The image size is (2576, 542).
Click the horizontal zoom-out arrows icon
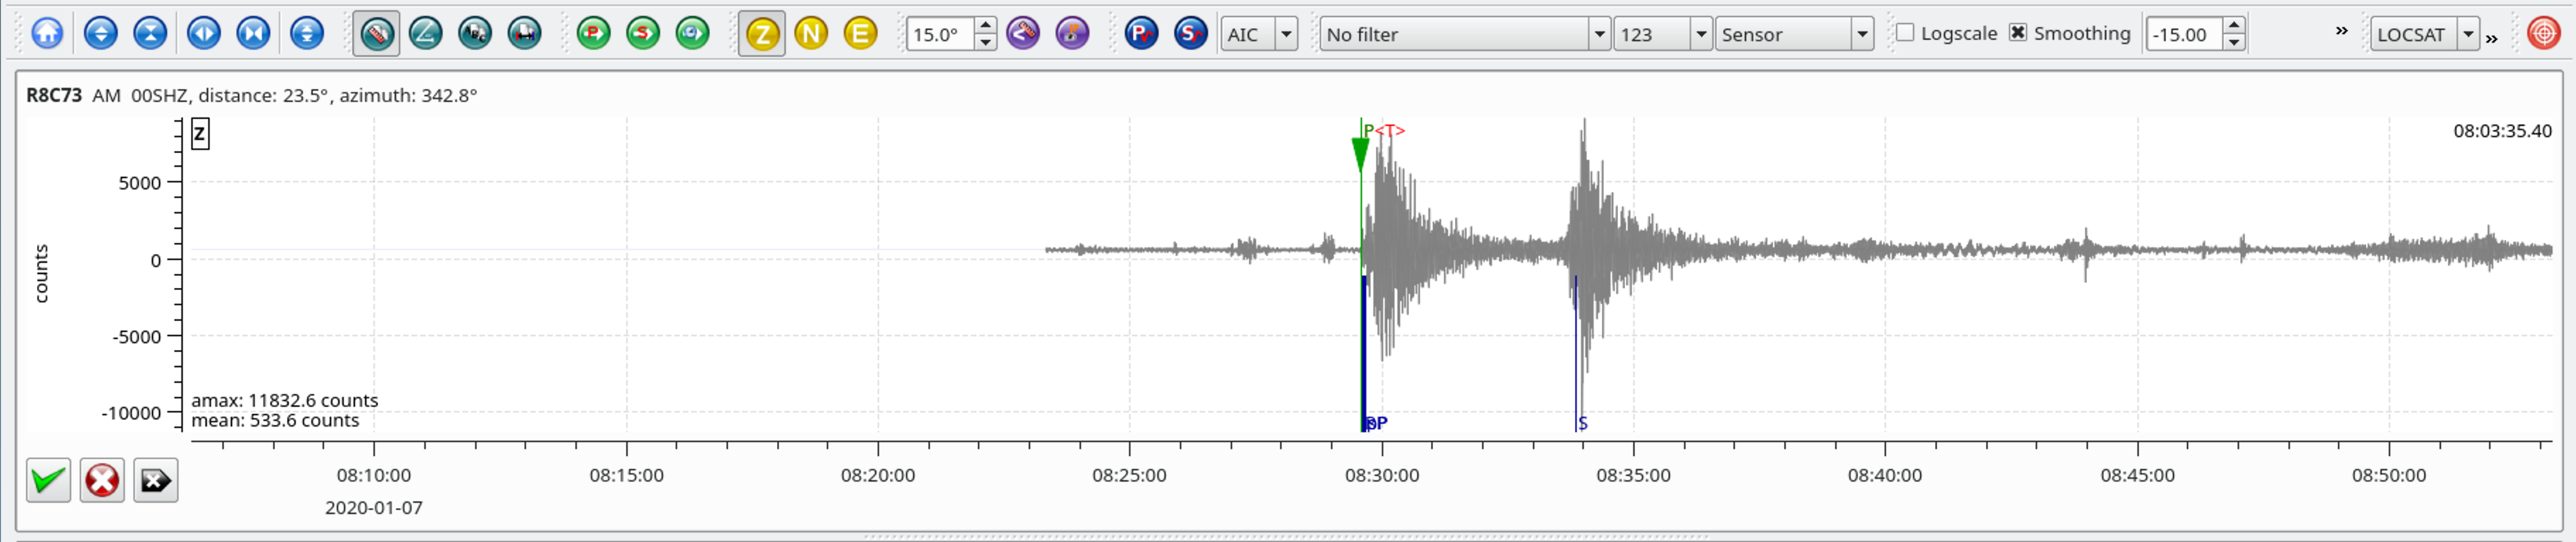253,33
